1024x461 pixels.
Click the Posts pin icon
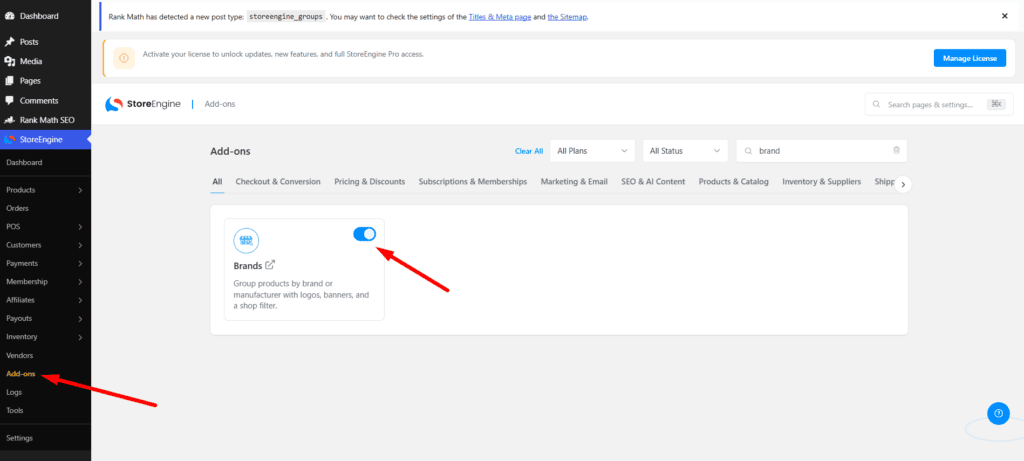coord(9,42)
